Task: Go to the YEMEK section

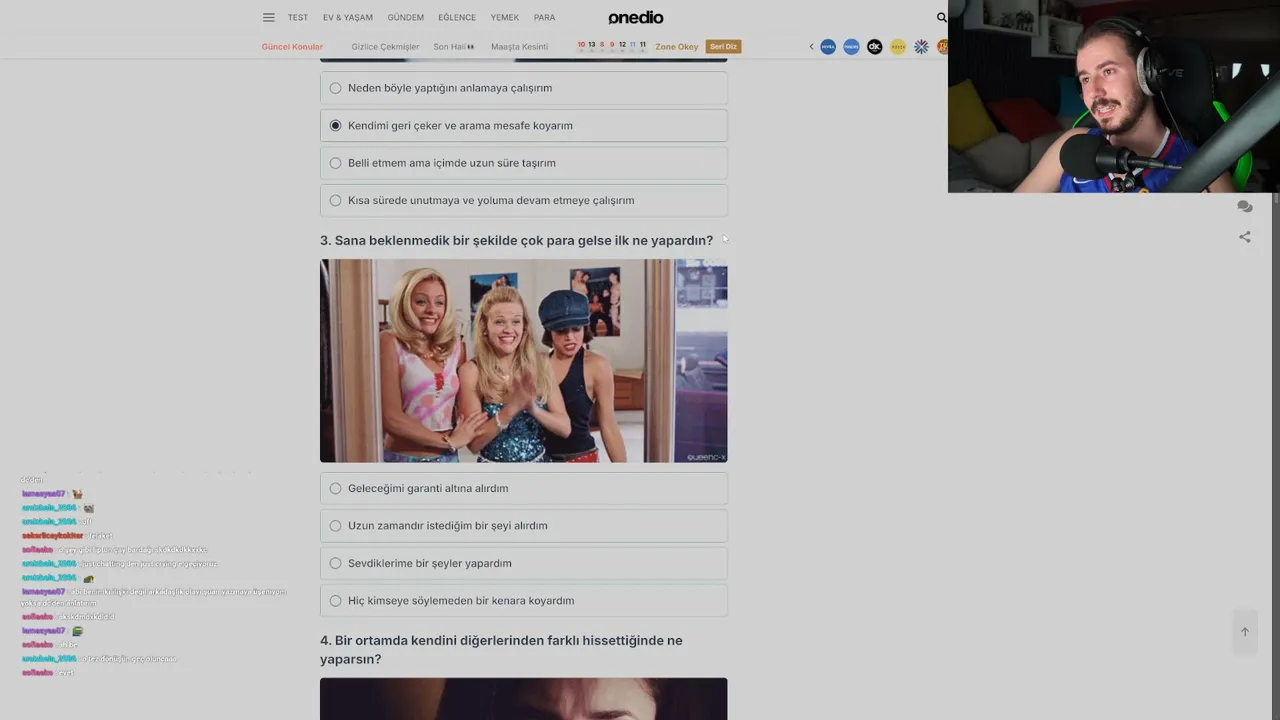Action: [505, 17]
